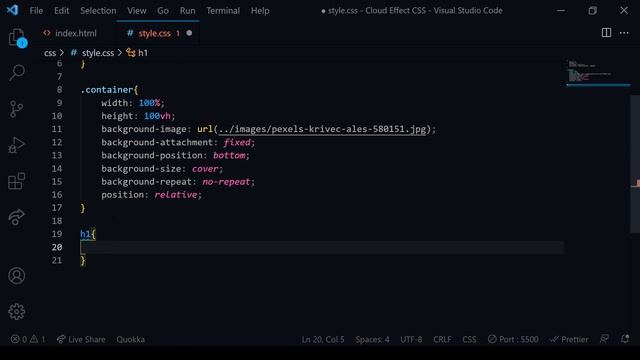Click the 'cover' value on line 14
The height and width of the screenshot is (360, 640).
tap(205, 169)
